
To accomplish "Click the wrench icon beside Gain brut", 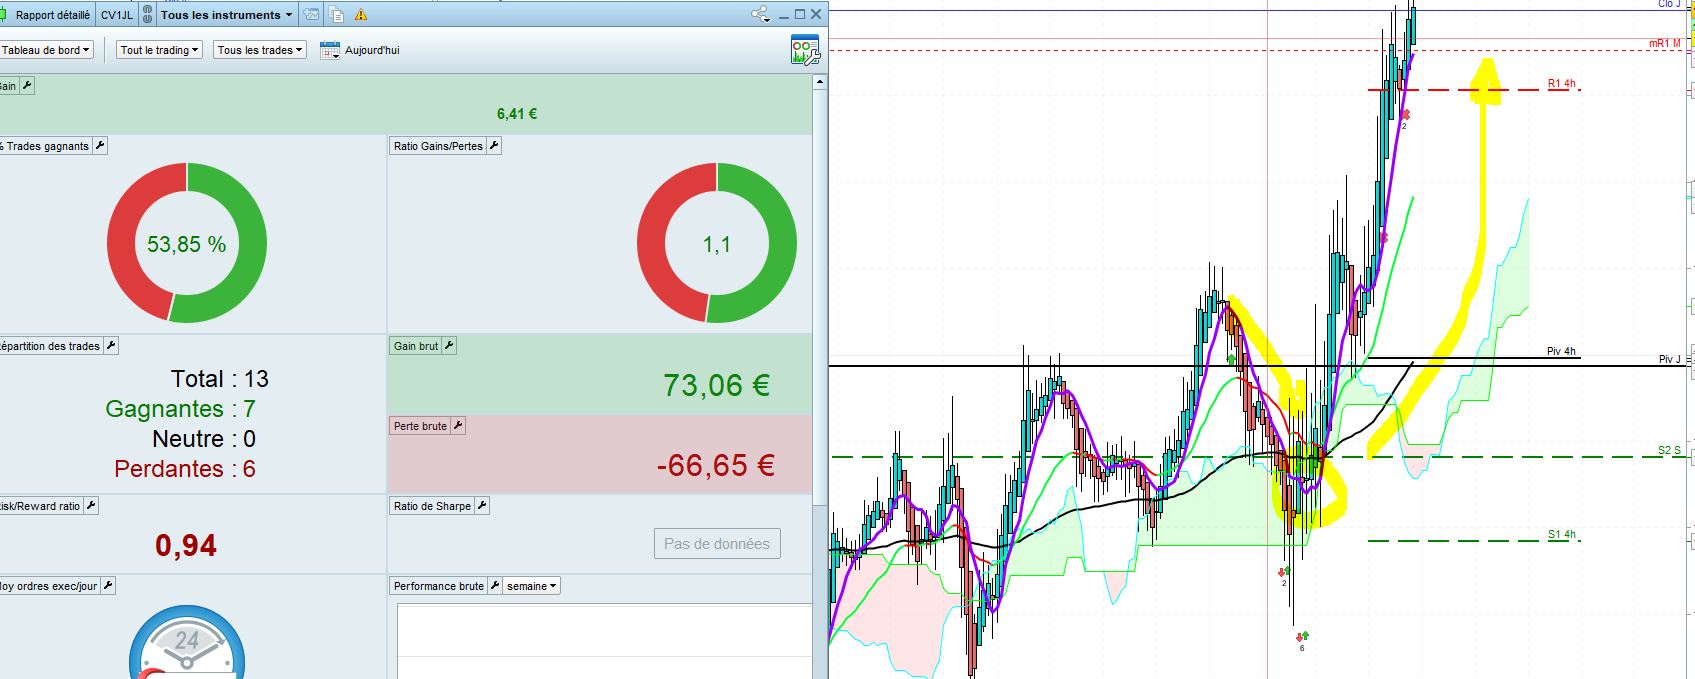I will click(449, 346).
